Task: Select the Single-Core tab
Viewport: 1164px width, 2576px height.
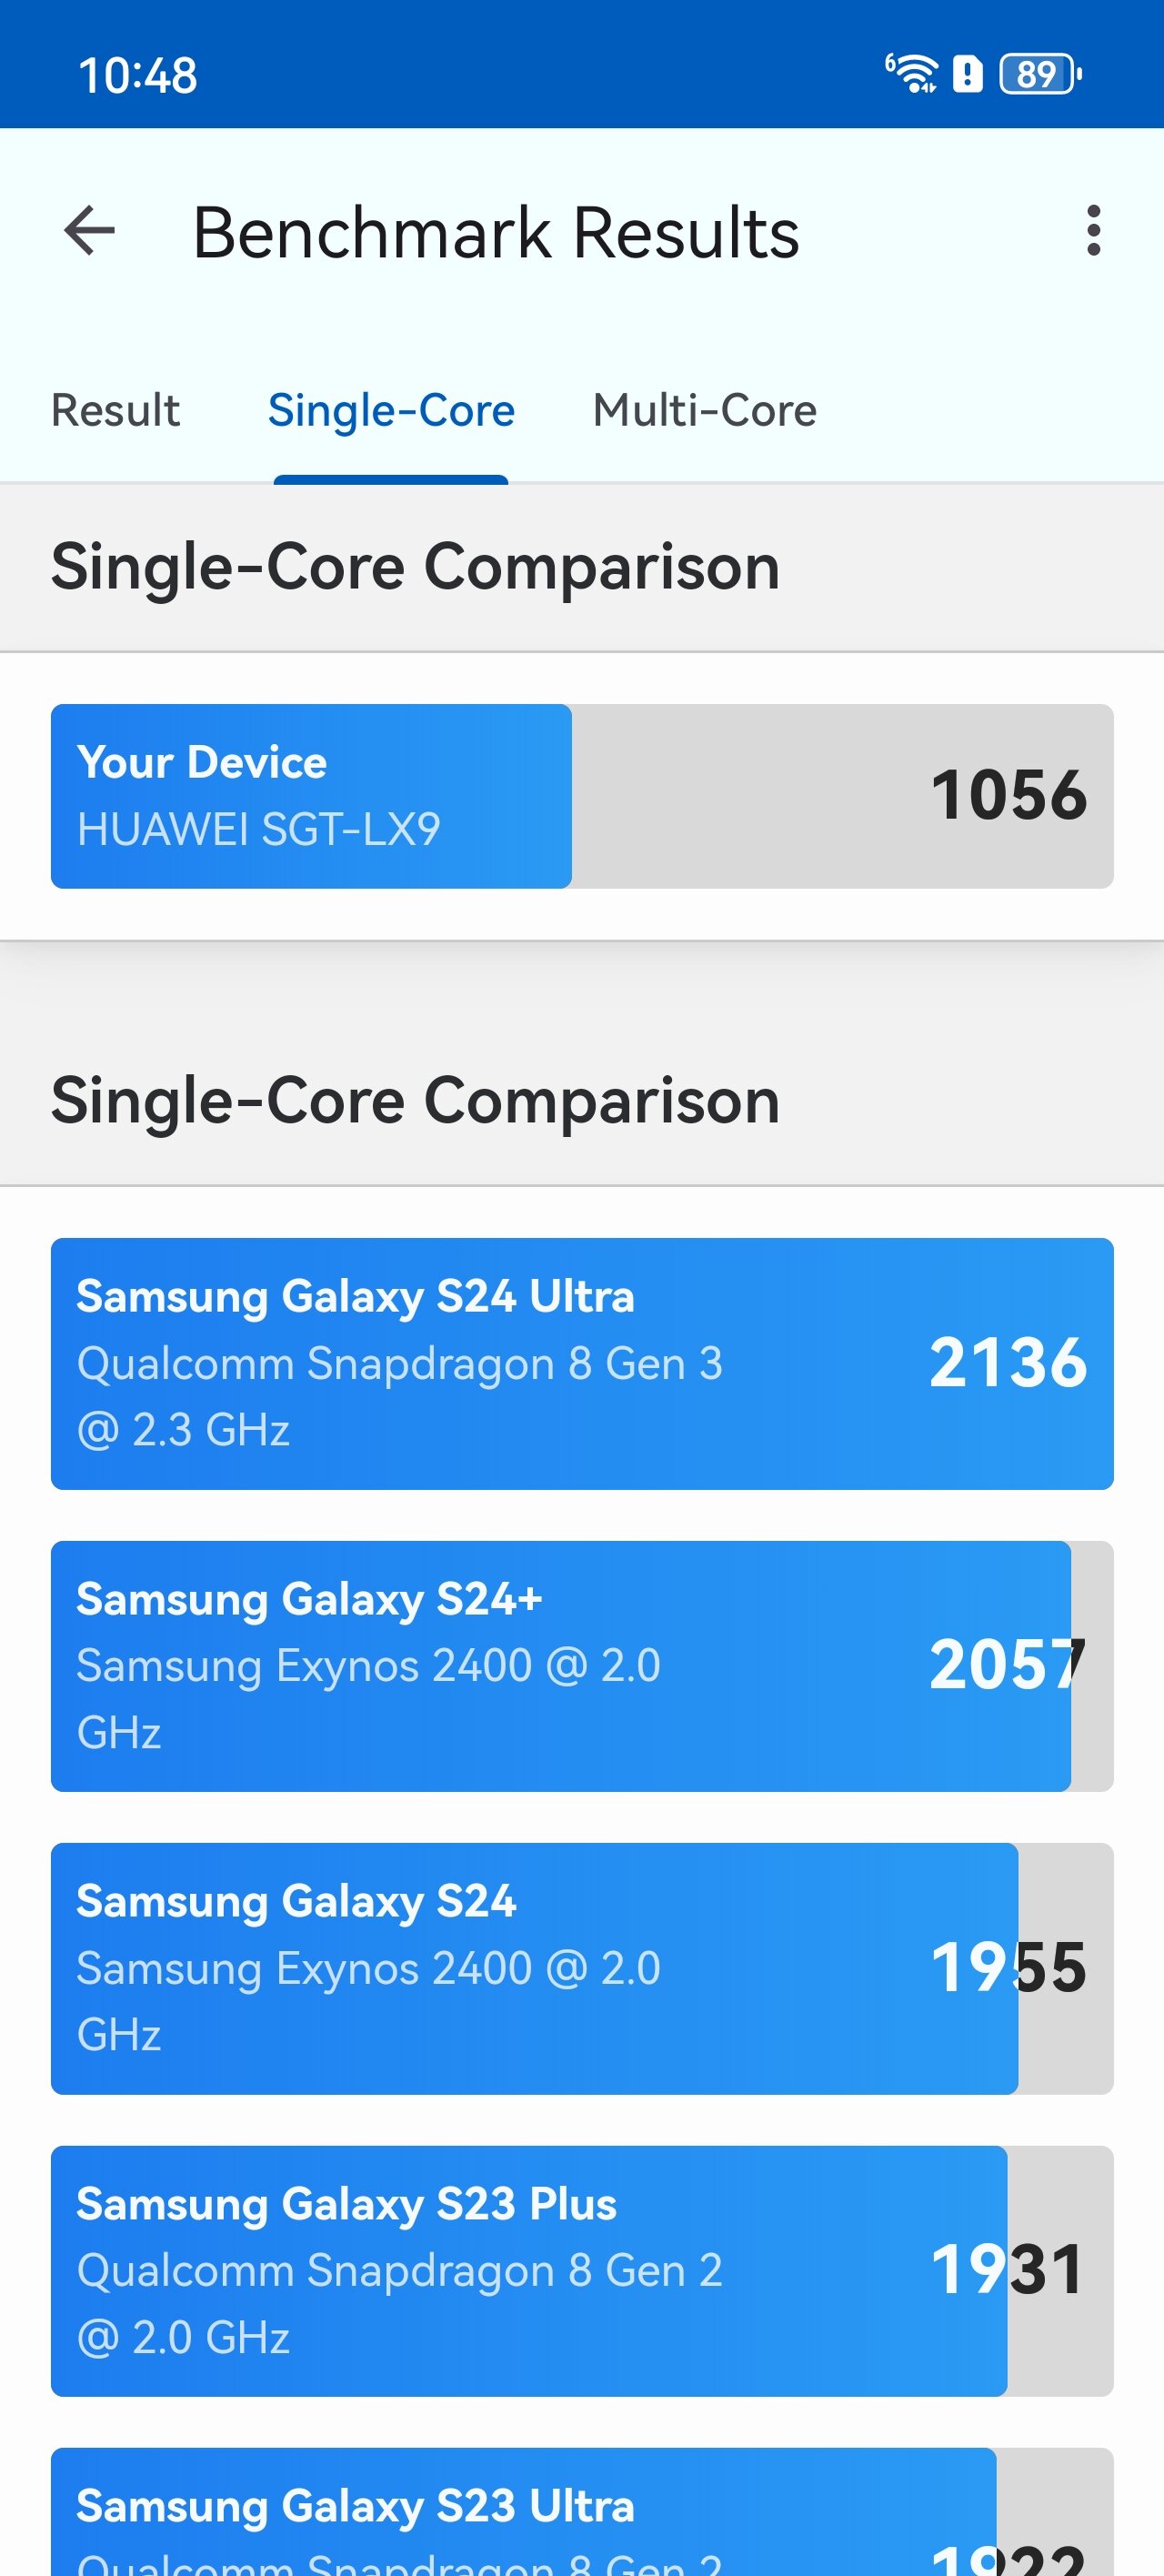Action: tap(391, 410)
